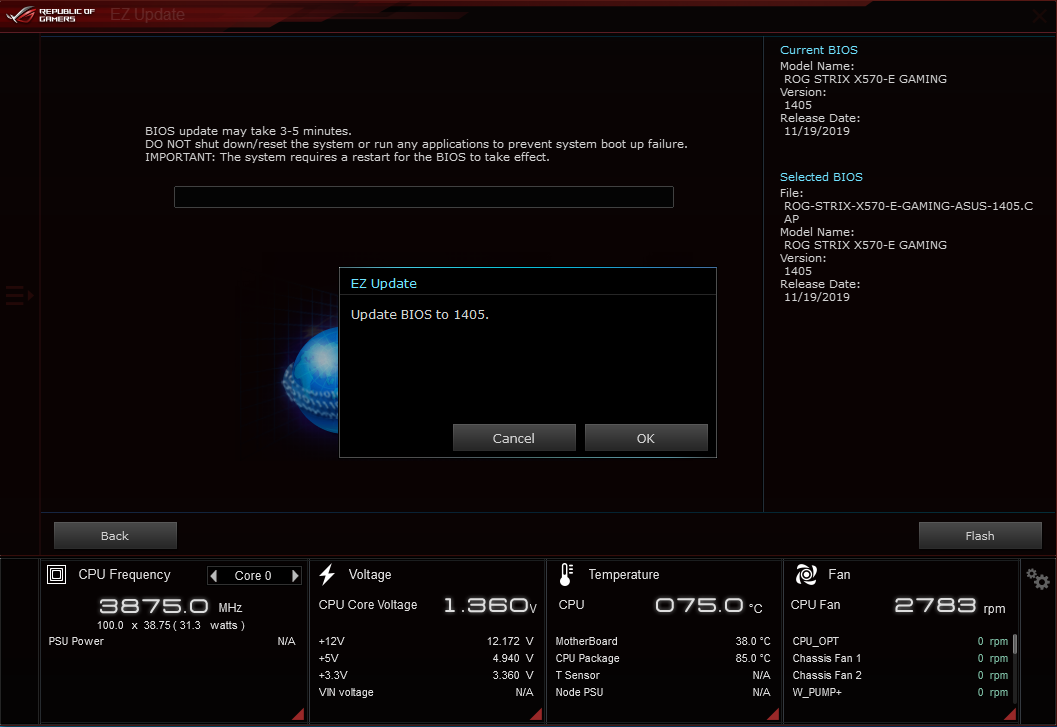Click the Chassis Fan 1 row
This screenshot has height=727, width=1057.
900,658
